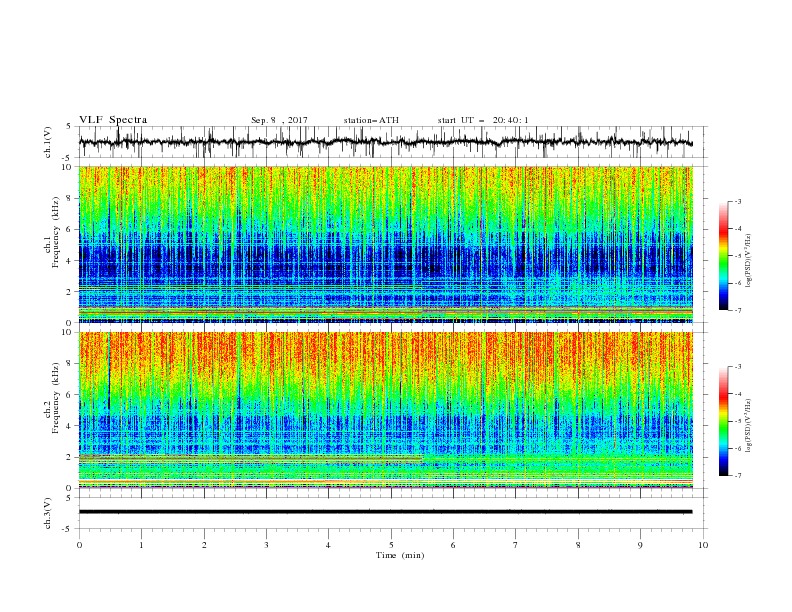Click the 'start UT = 20:40:1' text
792x612 pixels.
483,120
